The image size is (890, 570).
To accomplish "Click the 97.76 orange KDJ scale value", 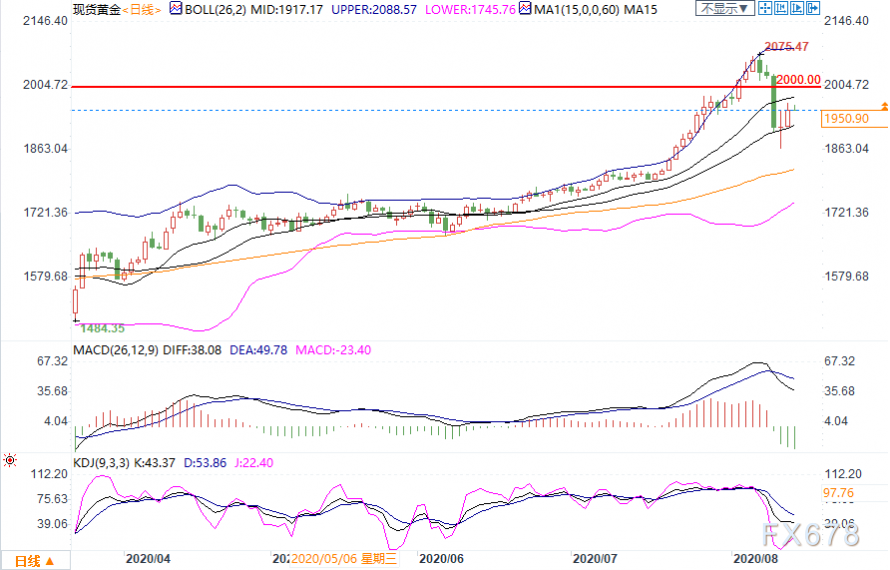I will pyautogui.click(x=838, y=493).
